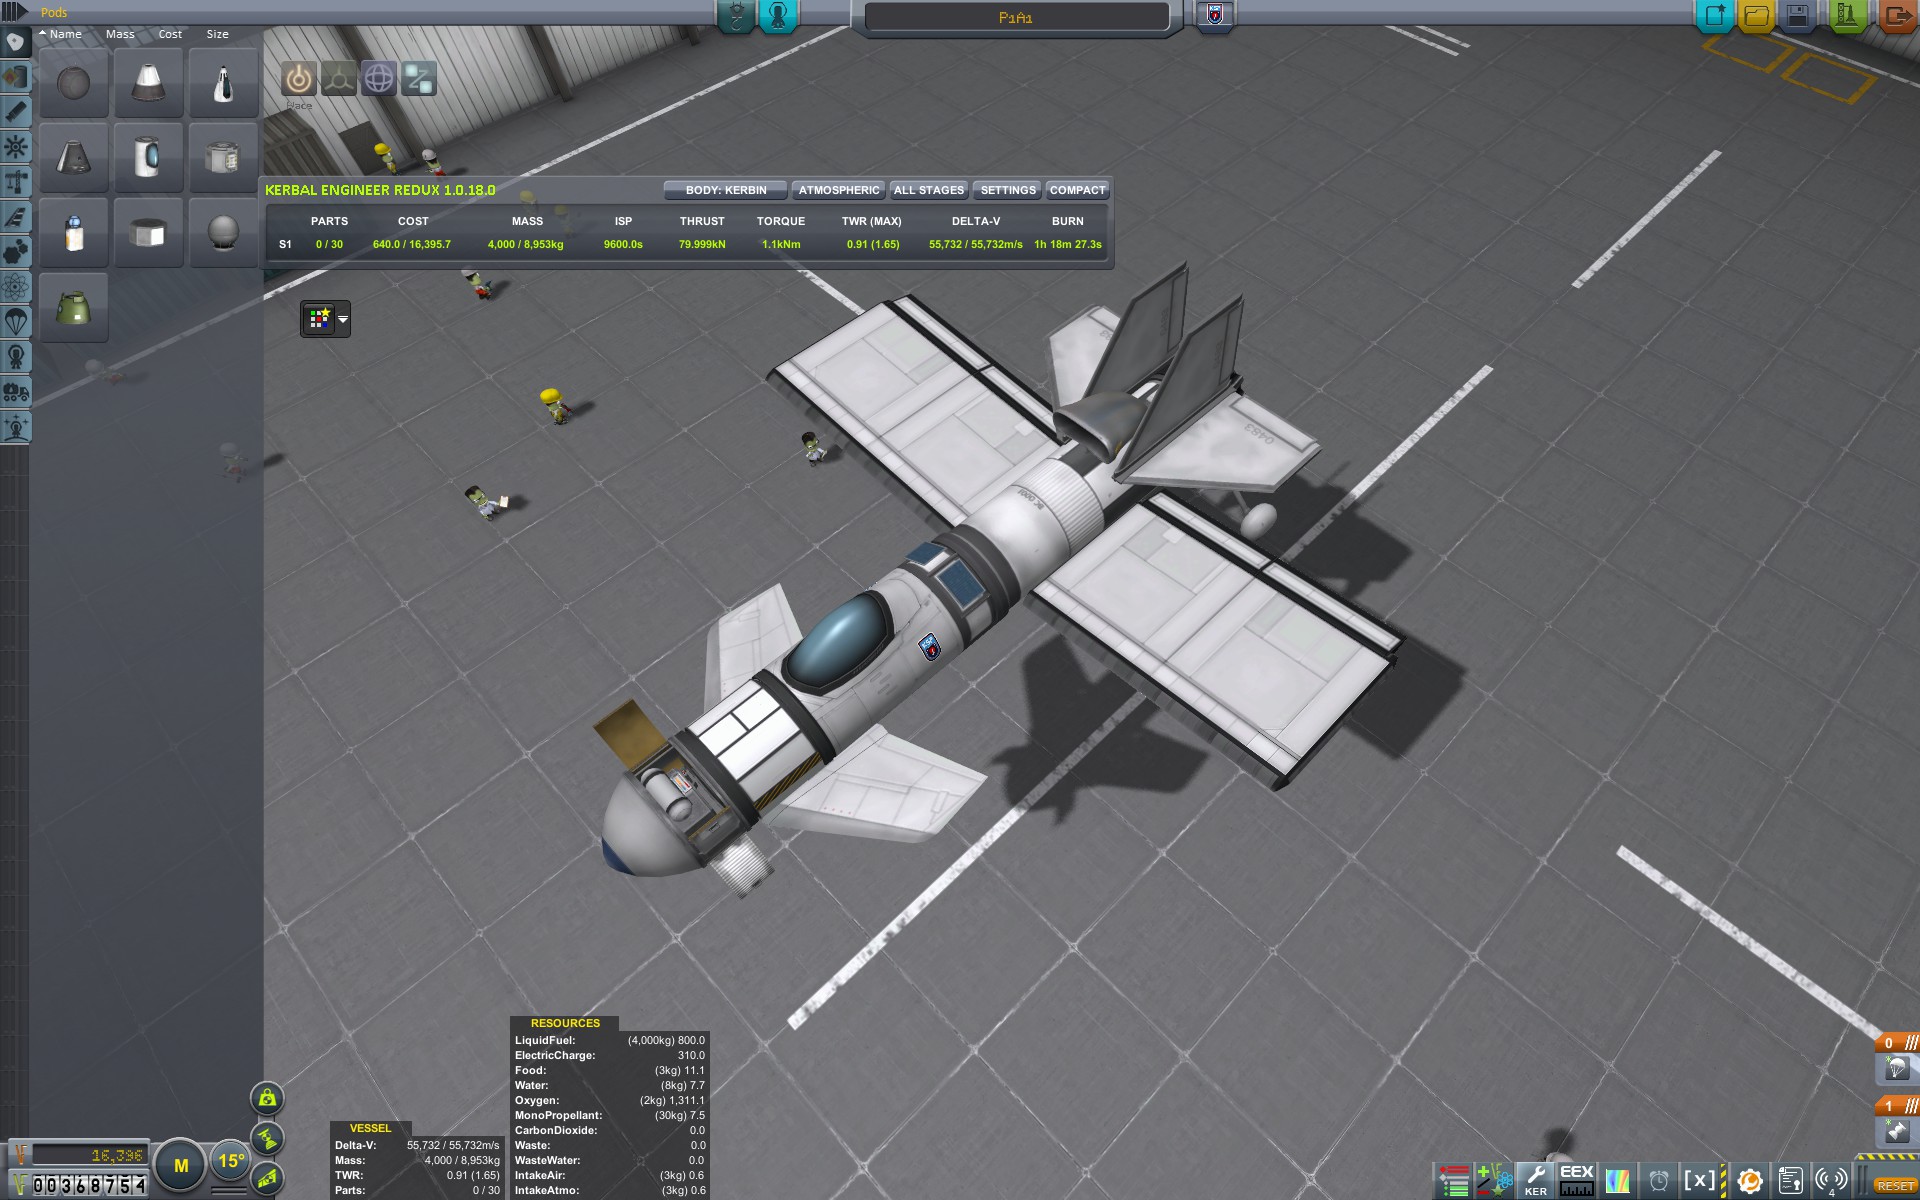Open the colored grid toolbar dropdown arrow
1920x1200 pixels.
pos(343,319)
